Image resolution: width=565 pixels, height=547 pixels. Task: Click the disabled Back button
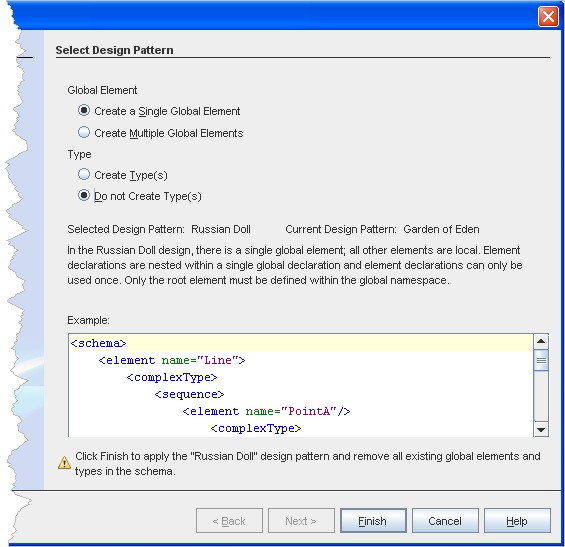229,520
